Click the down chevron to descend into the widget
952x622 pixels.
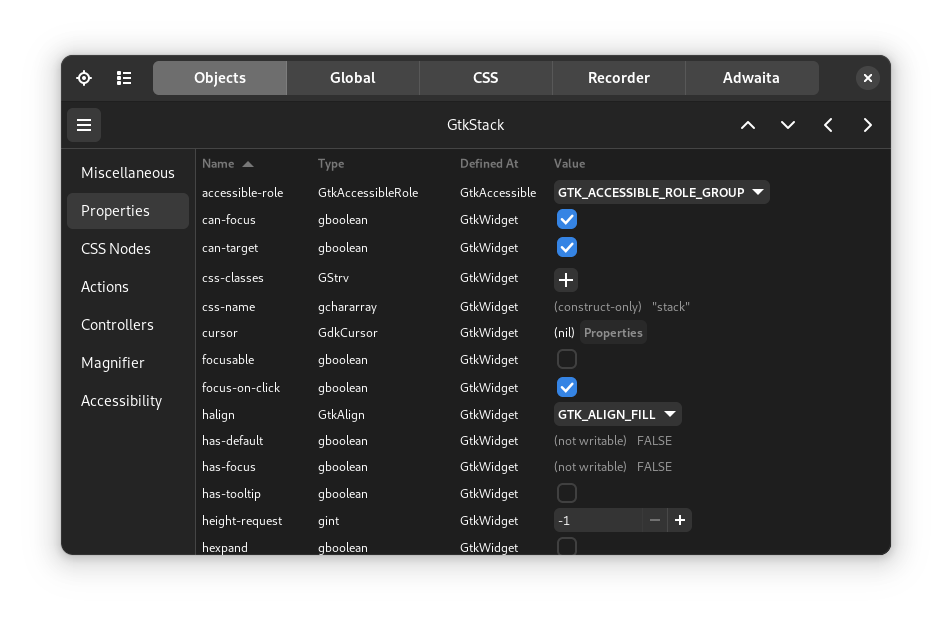tap(788, 124)
